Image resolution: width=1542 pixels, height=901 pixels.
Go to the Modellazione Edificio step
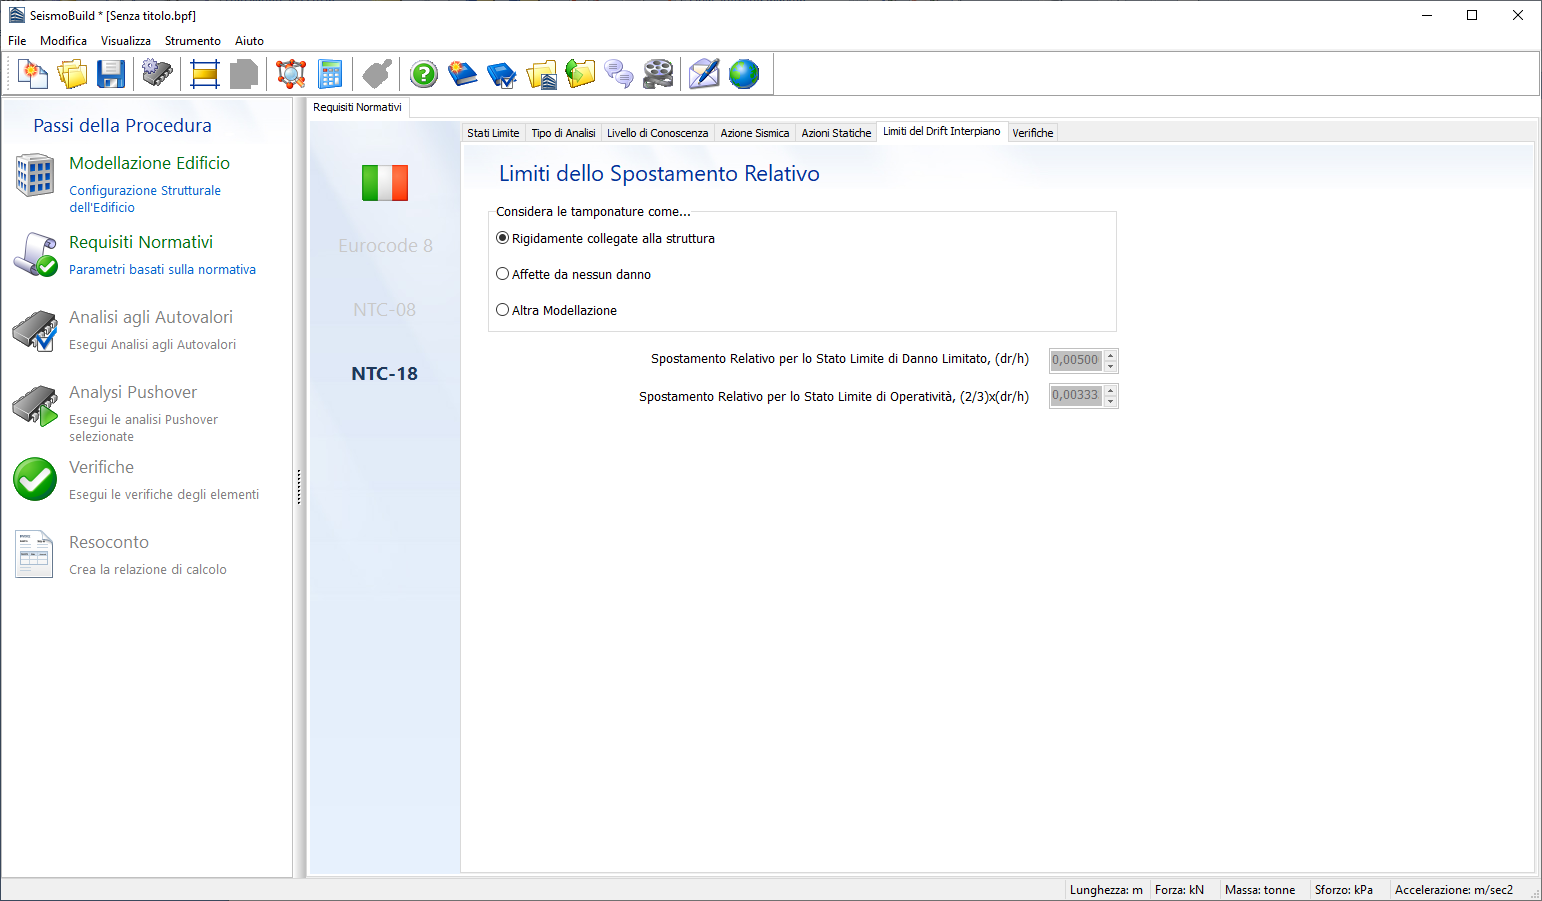click(149, 163)
